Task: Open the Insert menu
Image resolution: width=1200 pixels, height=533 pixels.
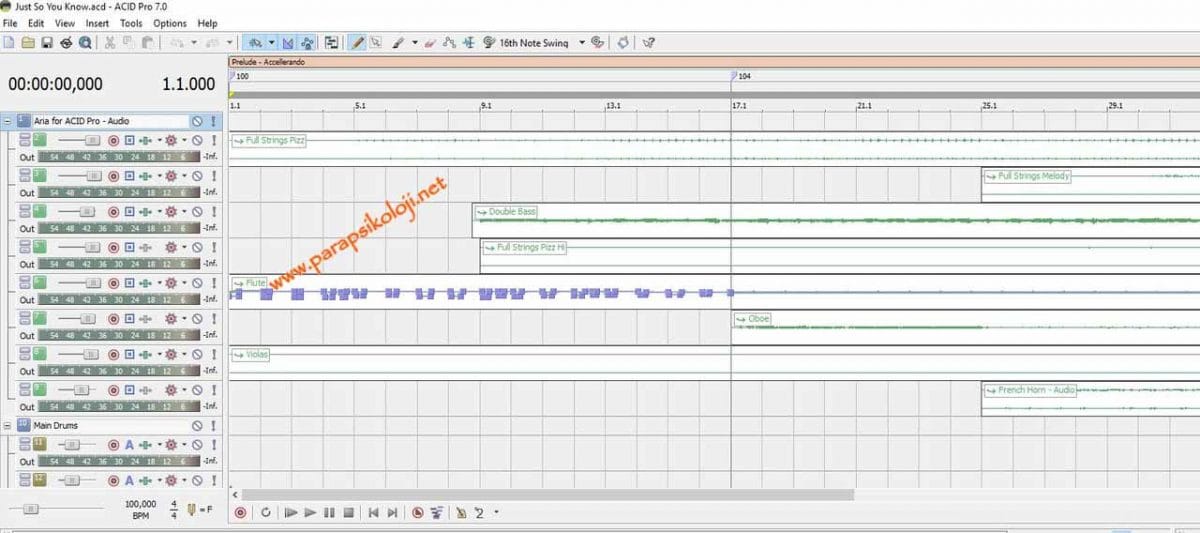Action: pos(98,23)
